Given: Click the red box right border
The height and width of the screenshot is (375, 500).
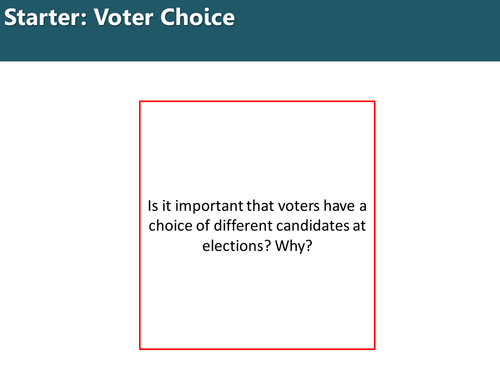Looking at the screenshot, I should (375, 225).
